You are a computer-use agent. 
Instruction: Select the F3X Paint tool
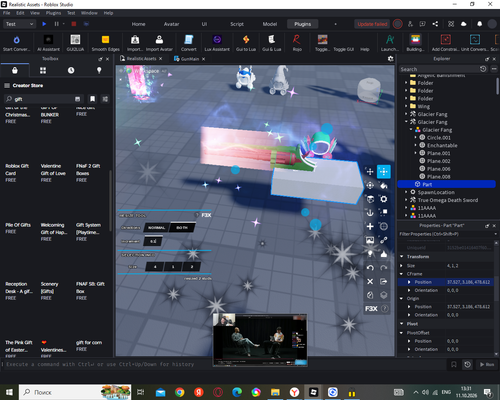click(x=384, y=185)
